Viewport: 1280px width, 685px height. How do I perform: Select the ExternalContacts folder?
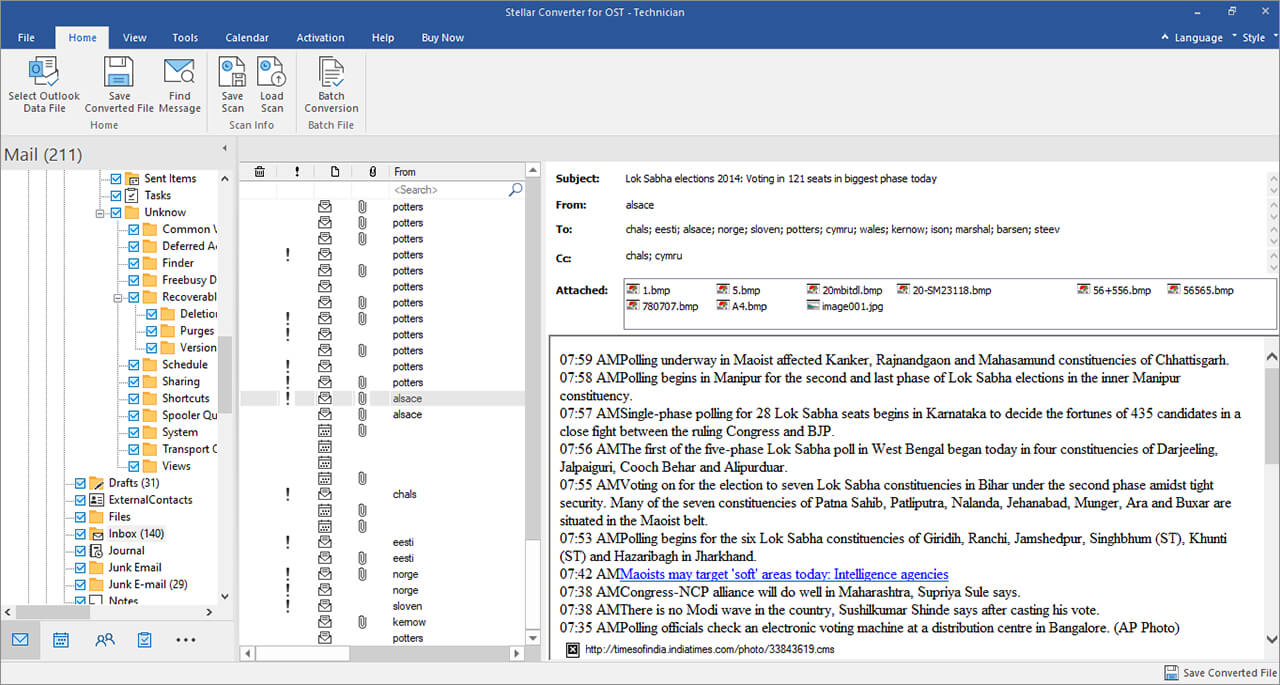150,500
